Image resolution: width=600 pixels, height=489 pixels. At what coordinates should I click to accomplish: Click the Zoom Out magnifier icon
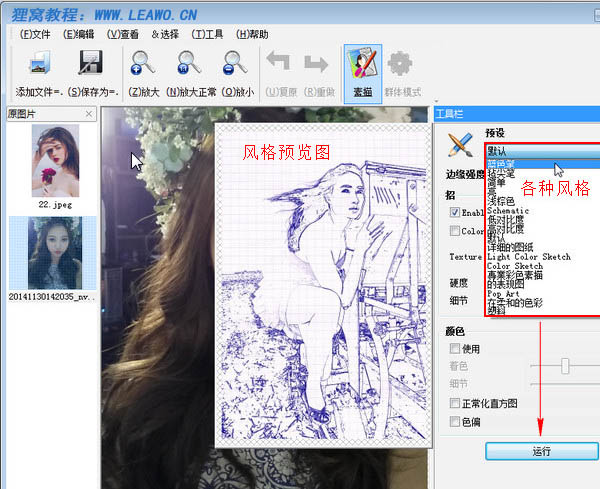coord(235,63)
